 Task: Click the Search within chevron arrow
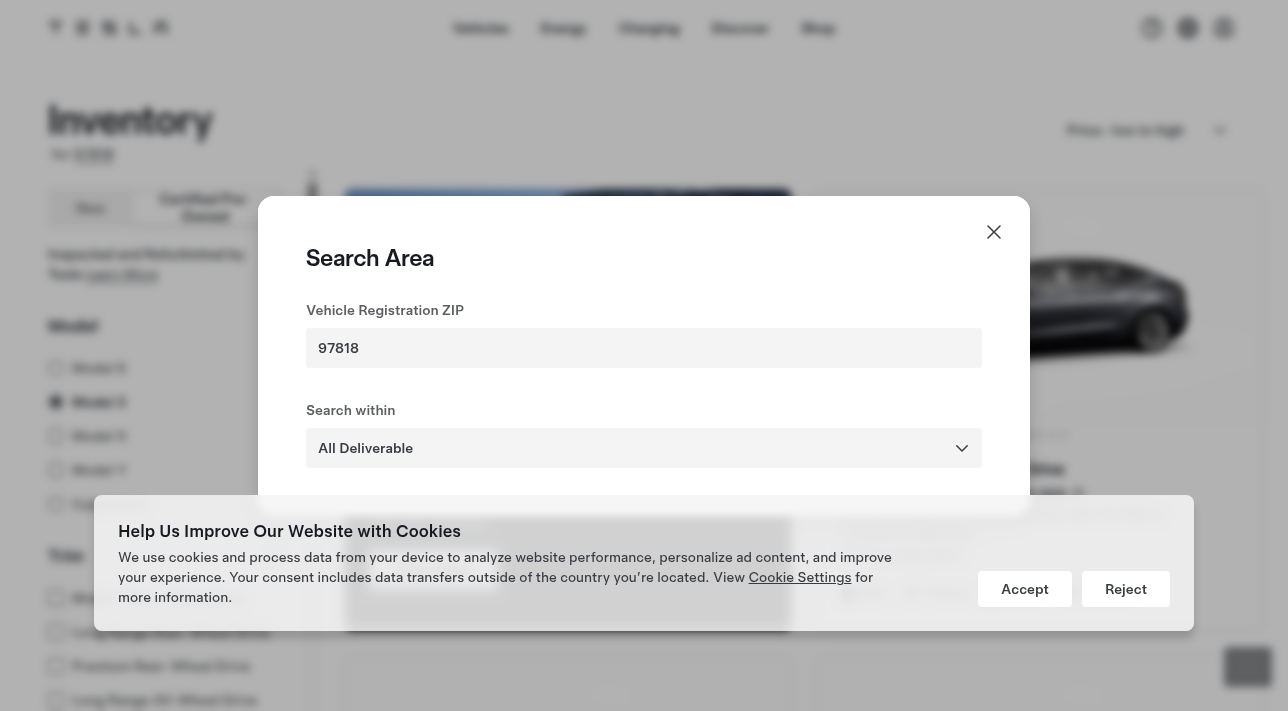pyautogui.click(x=962, y=448)
